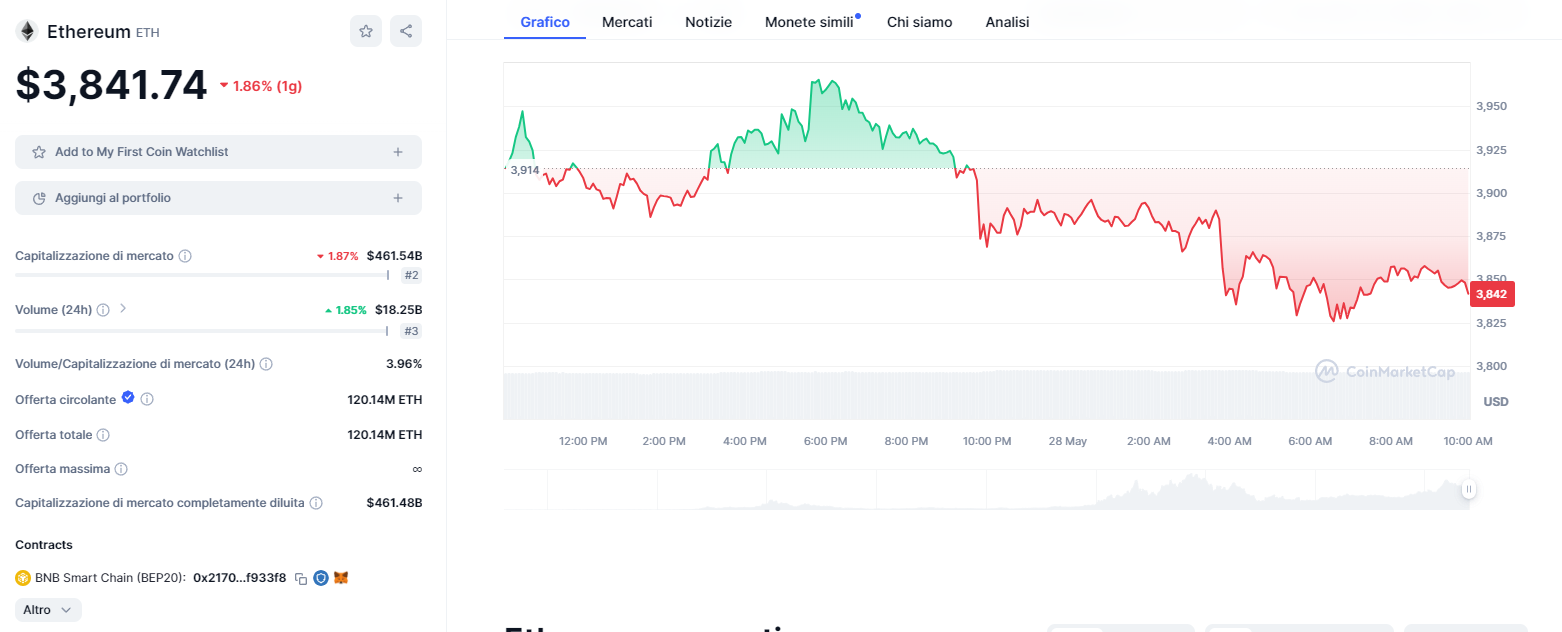
Task: Click info icon next to Offerta circolante
Action: click(147, 399)
